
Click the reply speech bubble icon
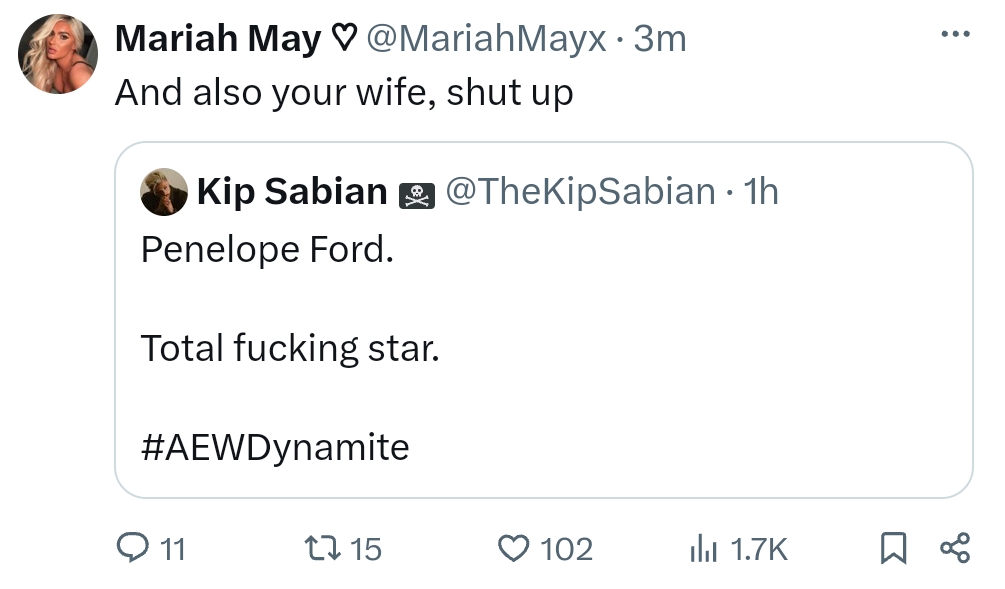133,548
